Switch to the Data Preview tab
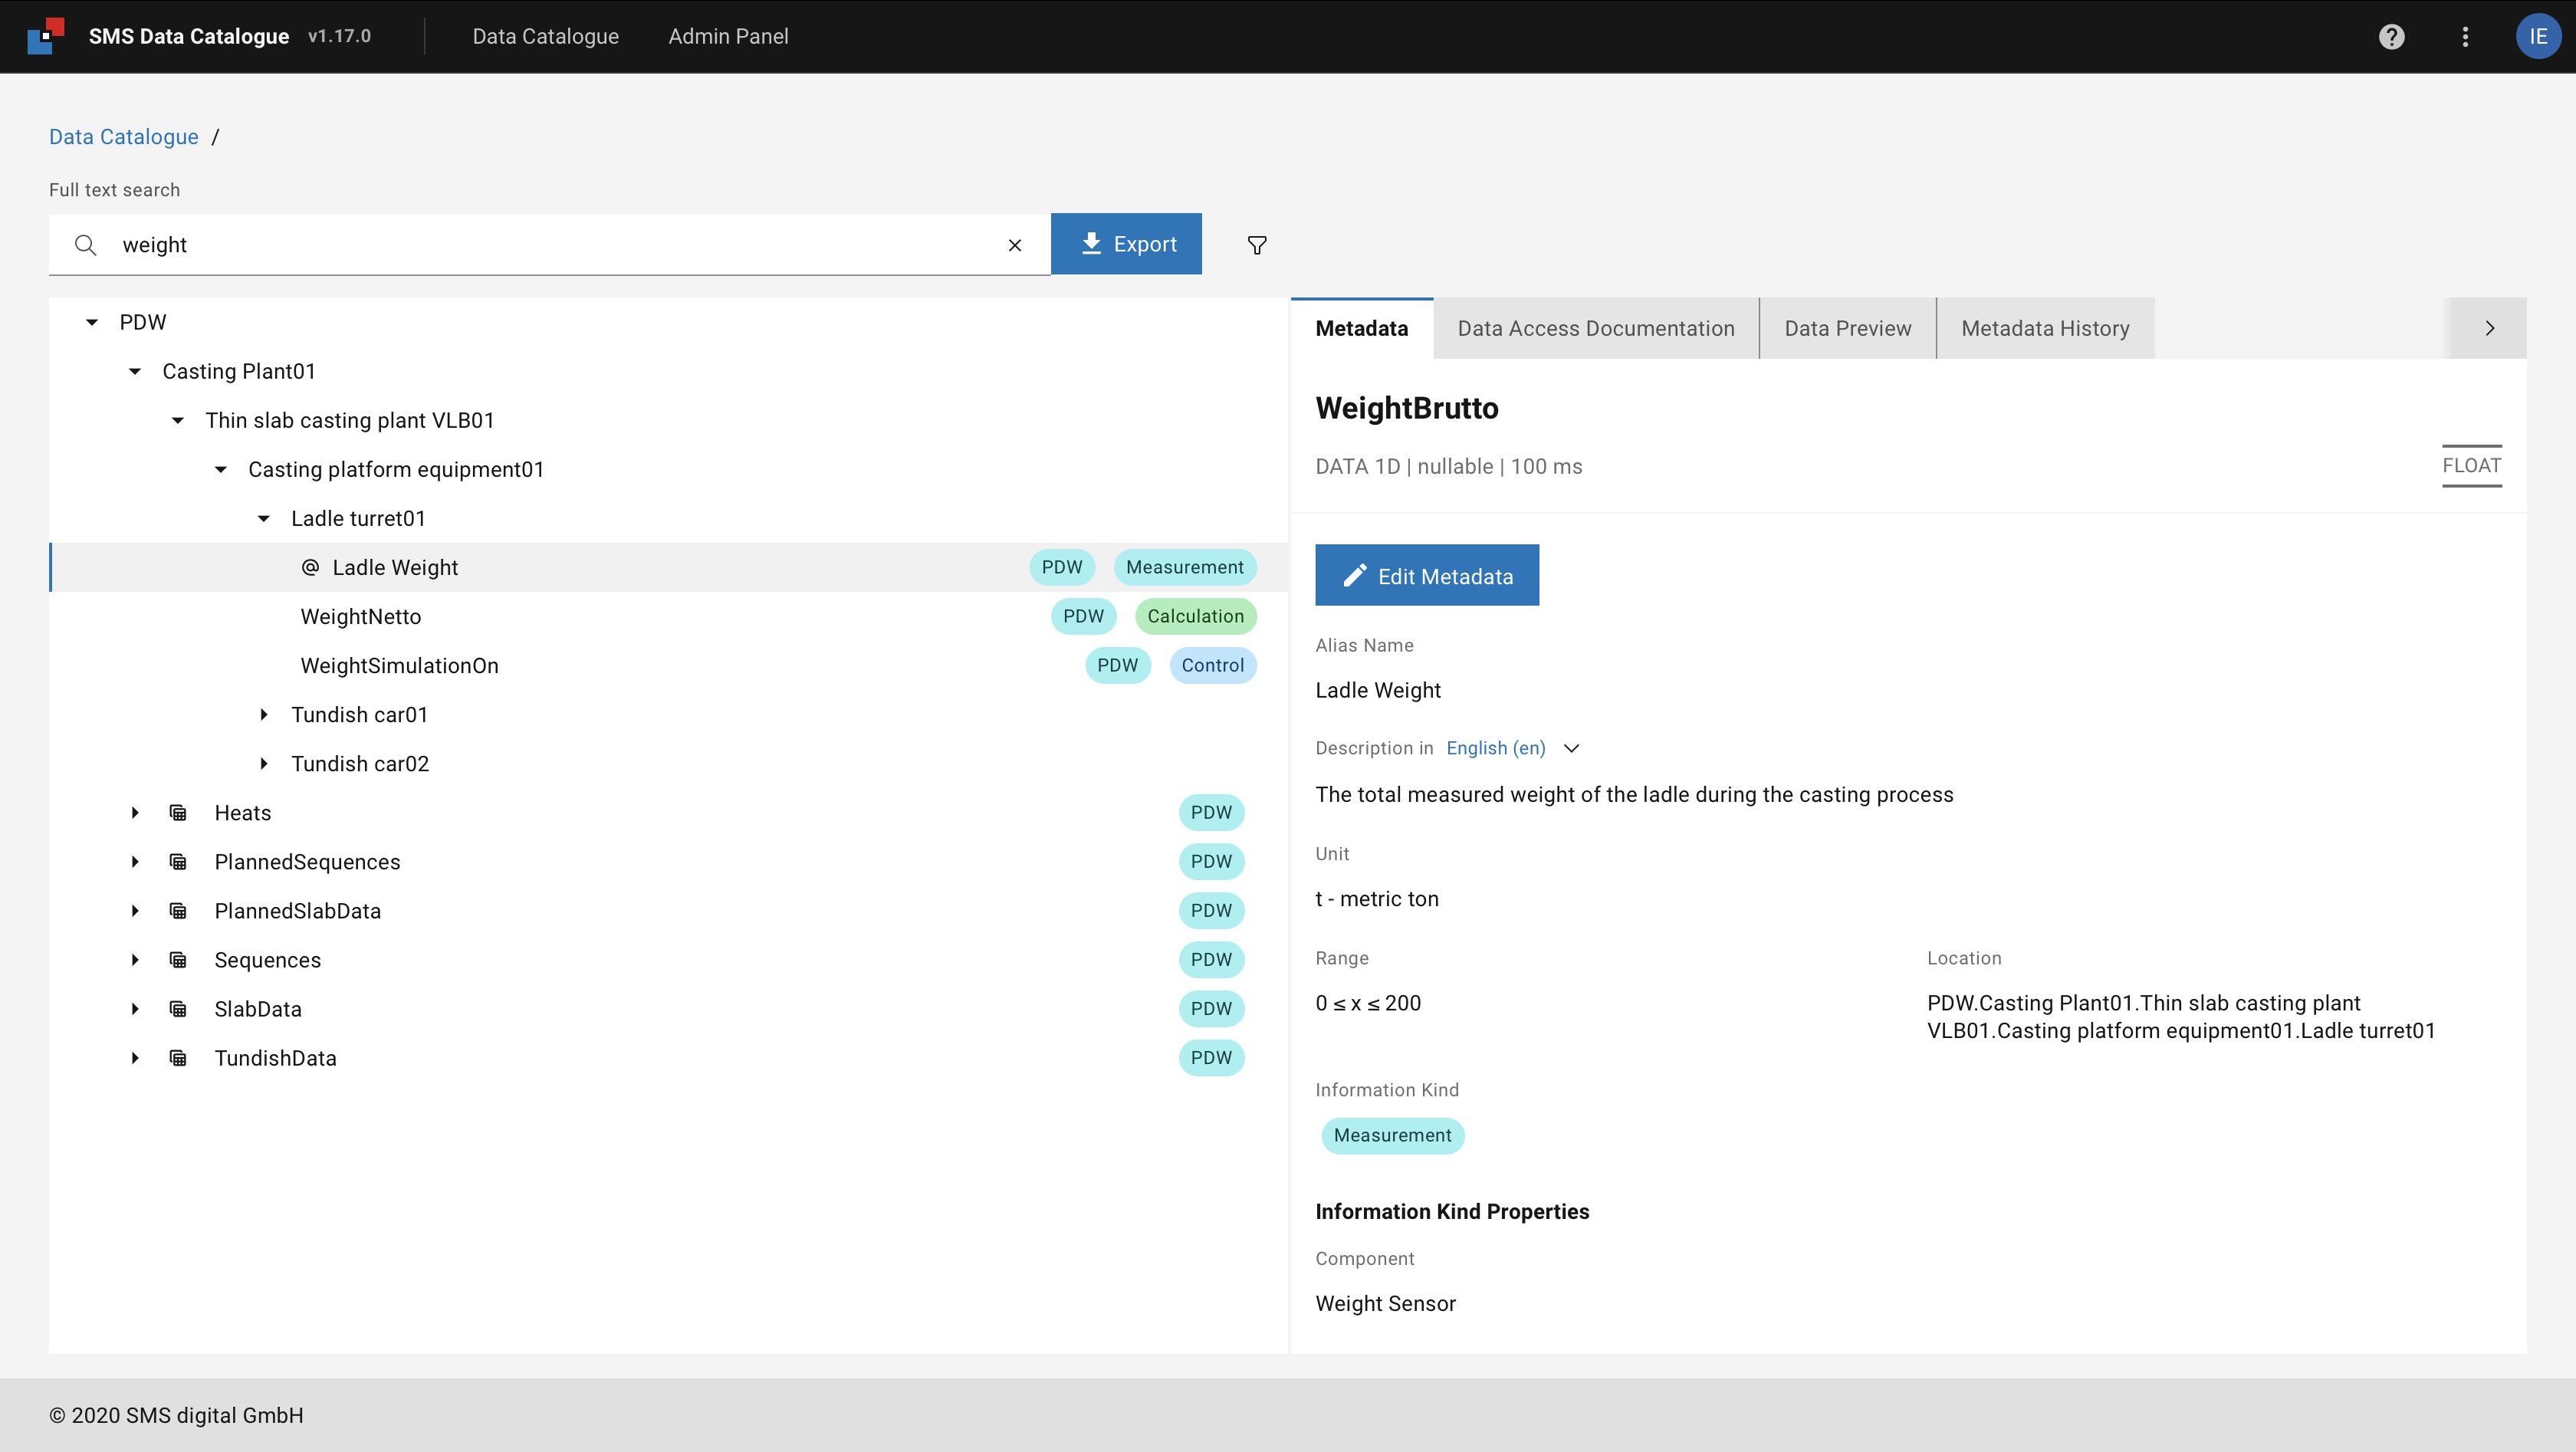 tap(1847, 329)
